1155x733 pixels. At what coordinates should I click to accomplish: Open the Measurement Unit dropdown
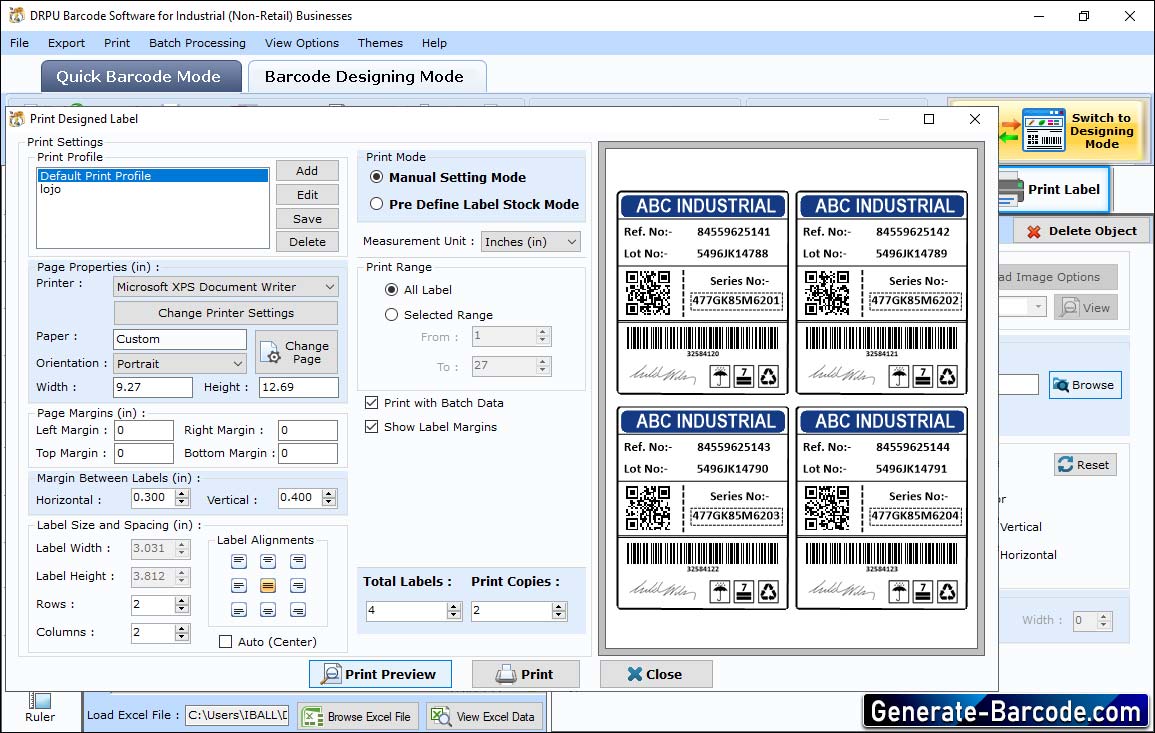coord(572,242)
